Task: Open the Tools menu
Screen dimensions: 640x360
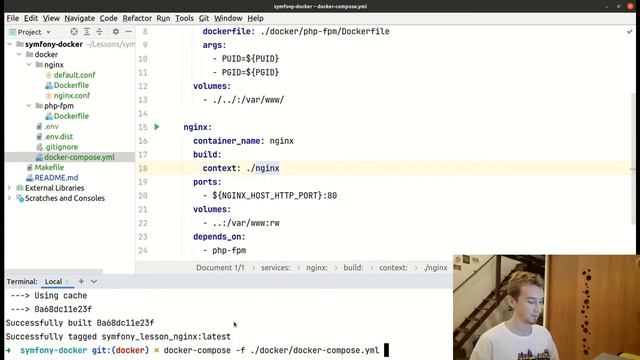Action: [x=184, y=18]
